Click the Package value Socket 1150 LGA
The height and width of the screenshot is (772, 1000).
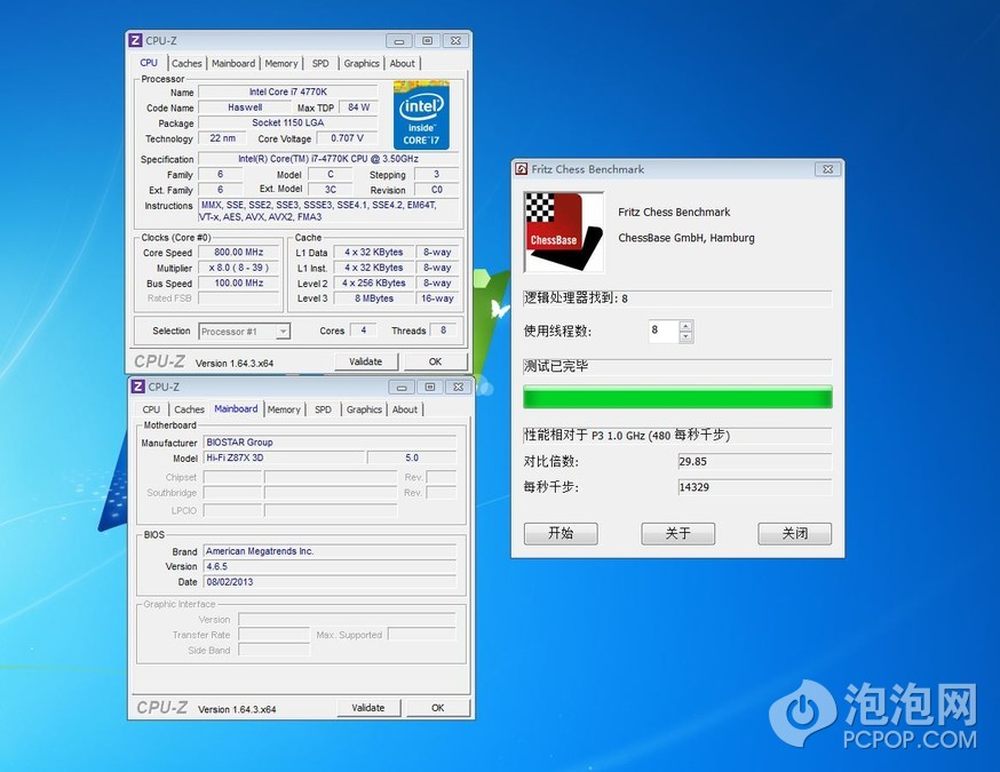coord(288,122)
